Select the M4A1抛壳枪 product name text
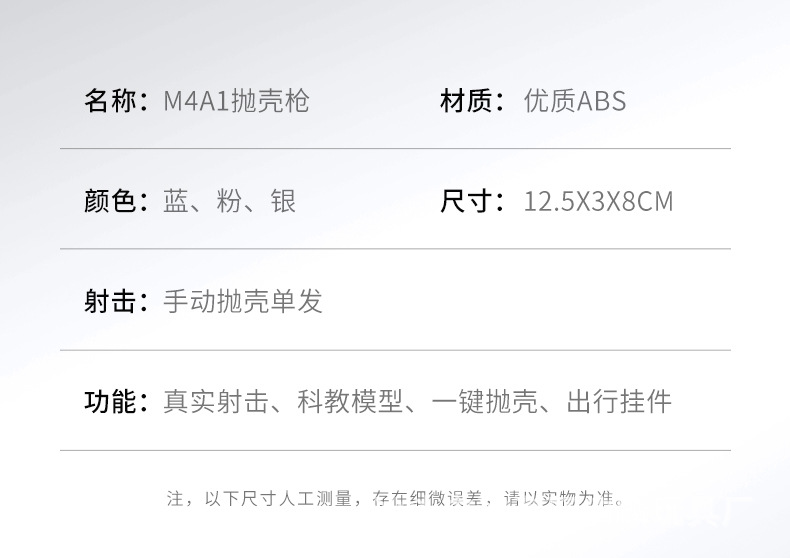This screenshot has width=790, height=558. [x=236, y=101]
